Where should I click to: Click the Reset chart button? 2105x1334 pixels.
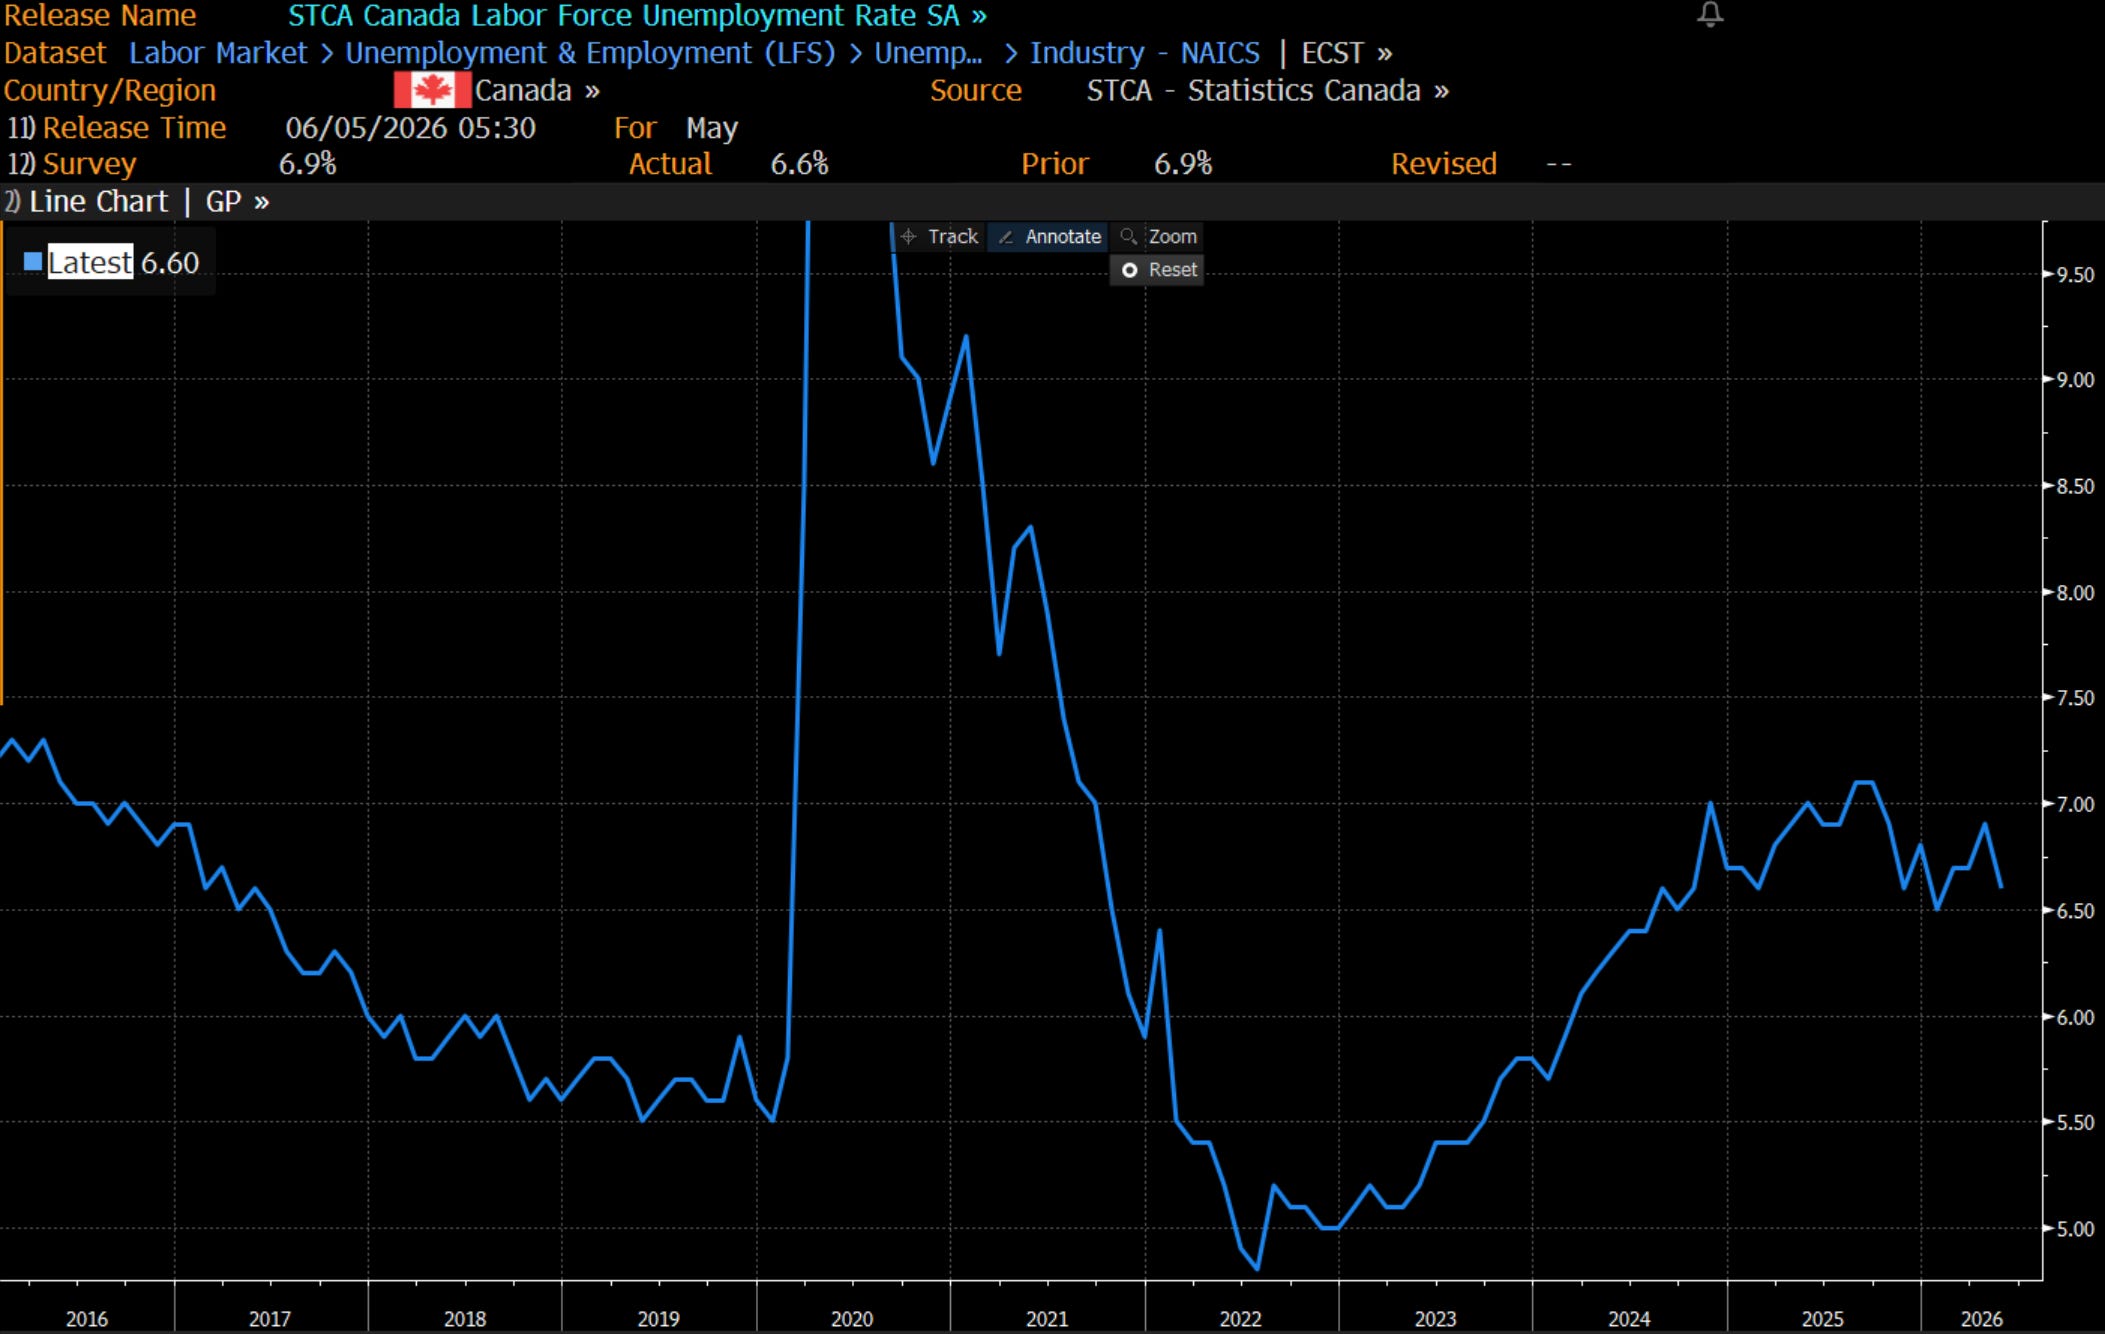(x=1157, y=270)
